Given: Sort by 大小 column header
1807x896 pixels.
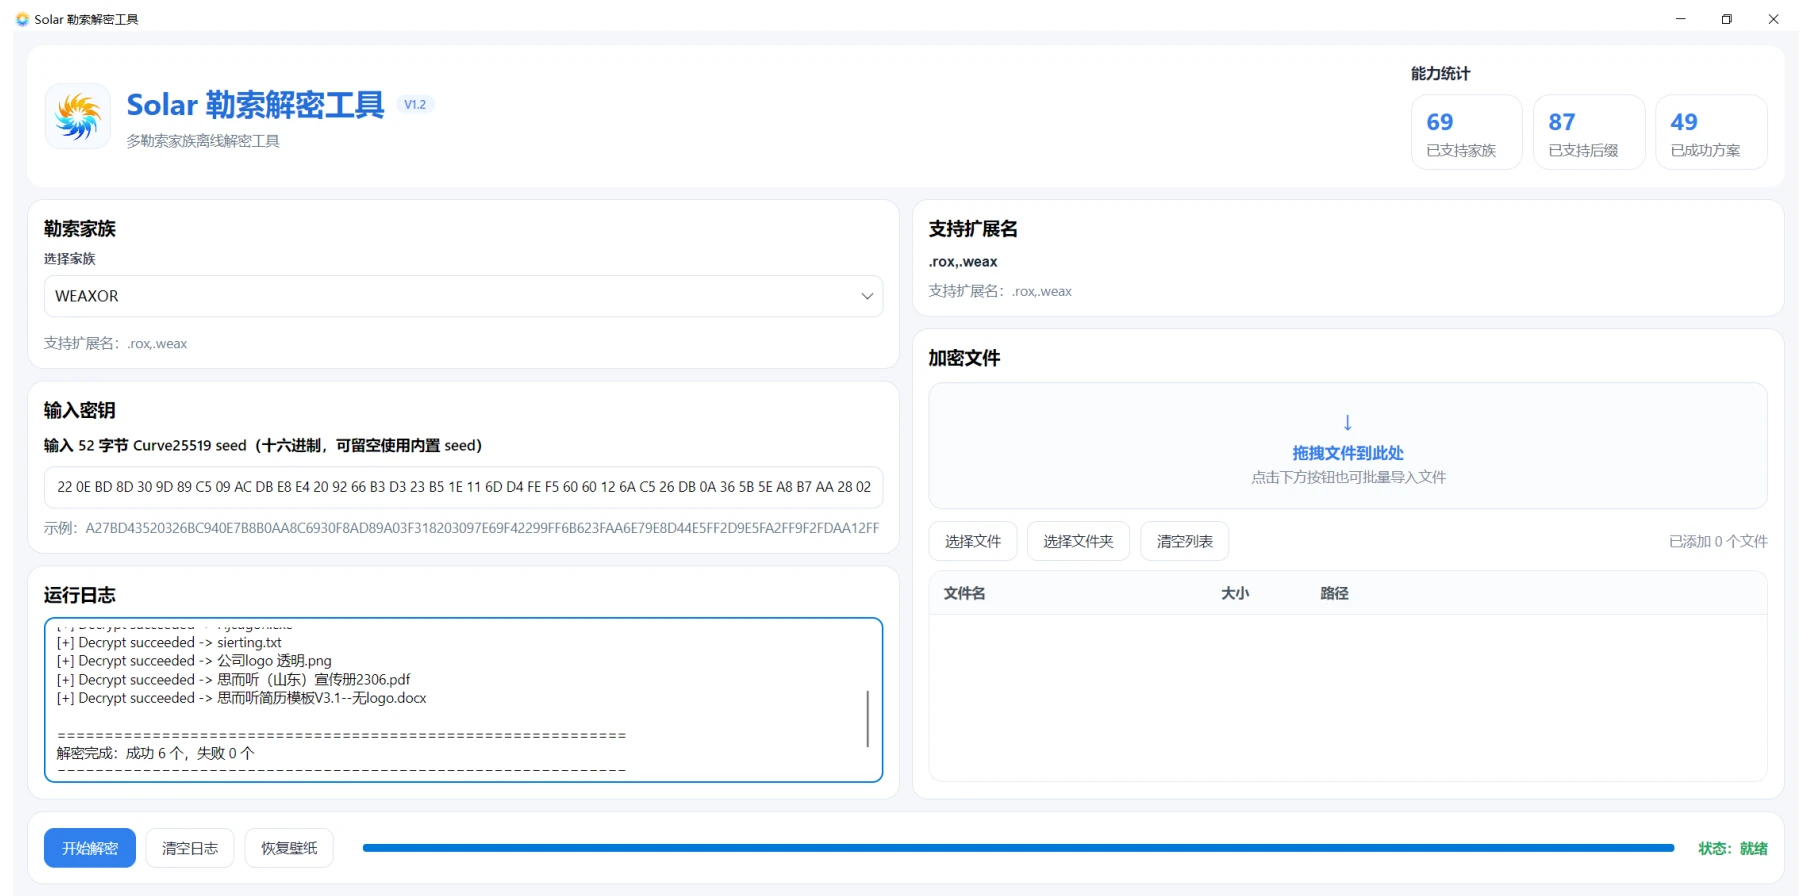Looking at the screenshot, I should pos(1235,593).
